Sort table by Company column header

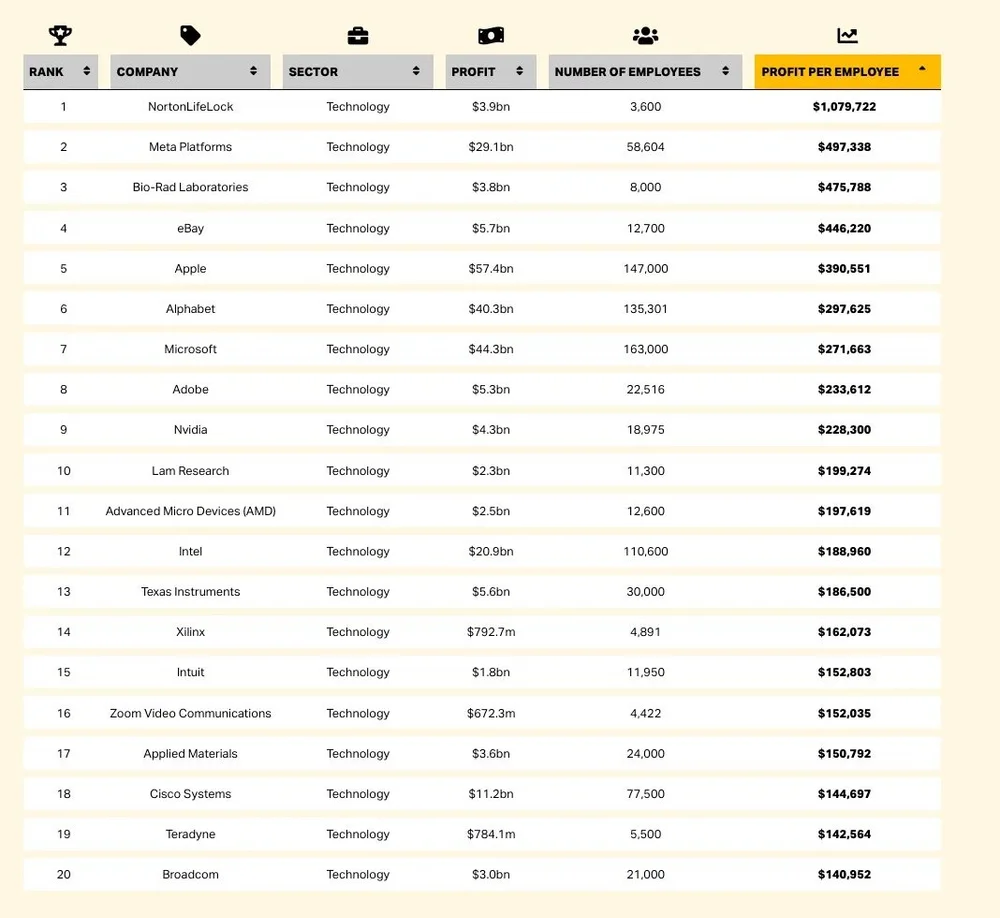tap(190, 71)
